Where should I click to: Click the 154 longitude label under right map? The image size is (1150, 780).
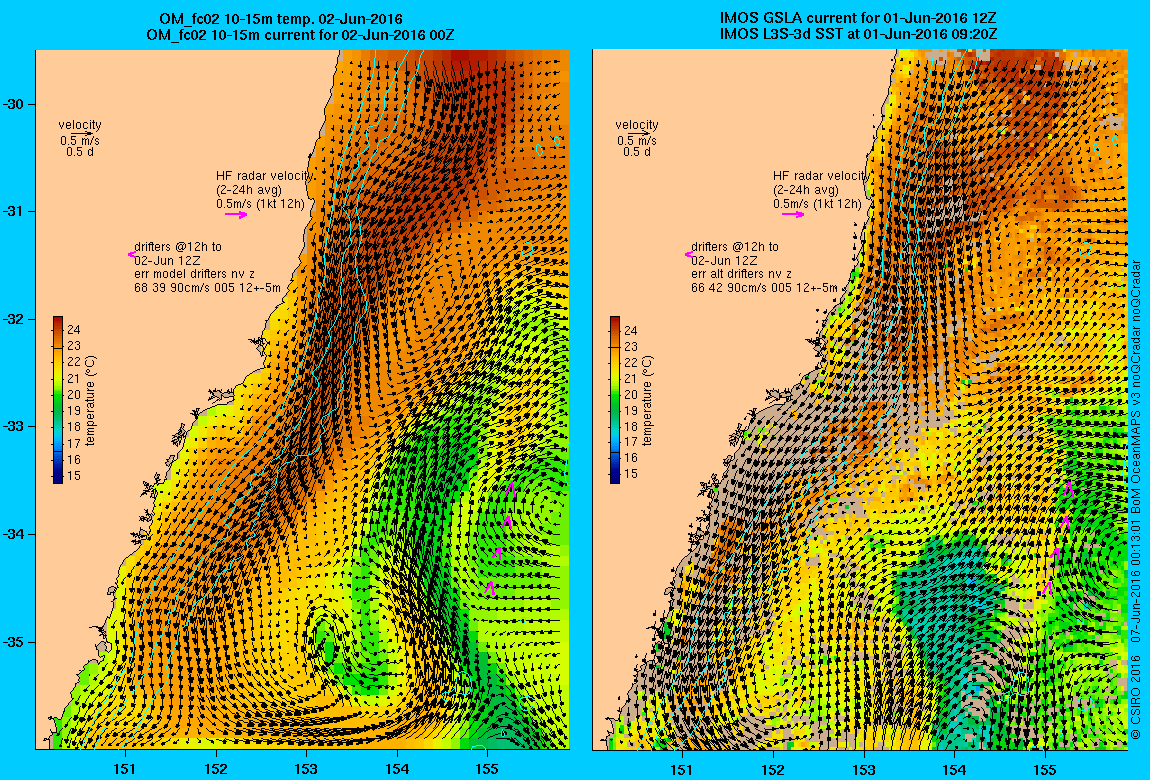954,769
